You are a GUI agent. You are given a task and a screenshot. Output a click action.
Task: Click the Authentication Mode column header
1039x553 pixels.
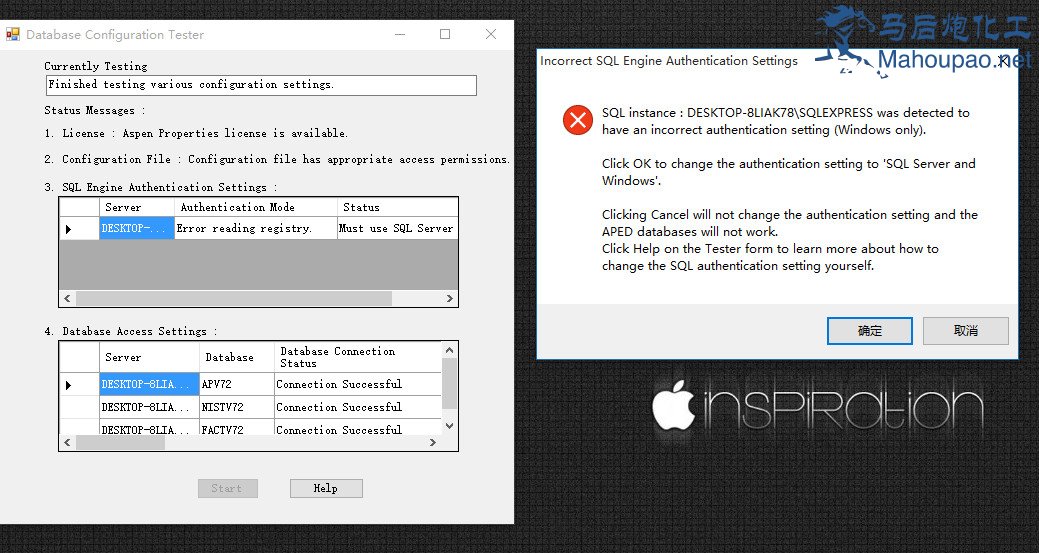(x=256, y=207)
